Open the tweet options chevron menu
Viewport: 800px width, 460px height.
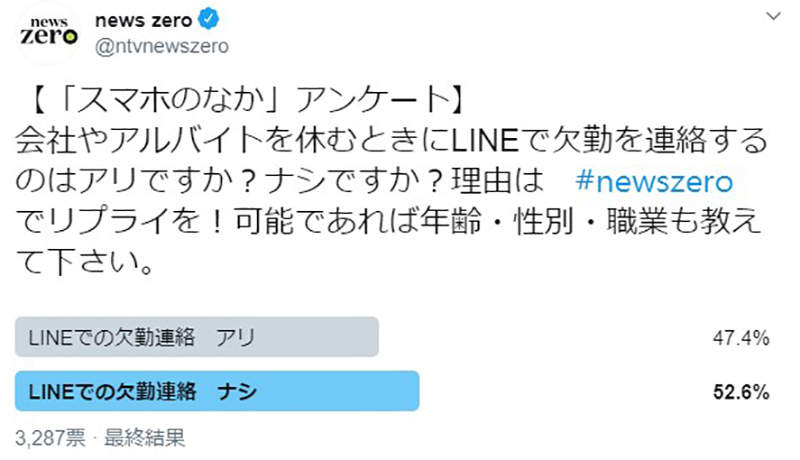coord(773,18)
